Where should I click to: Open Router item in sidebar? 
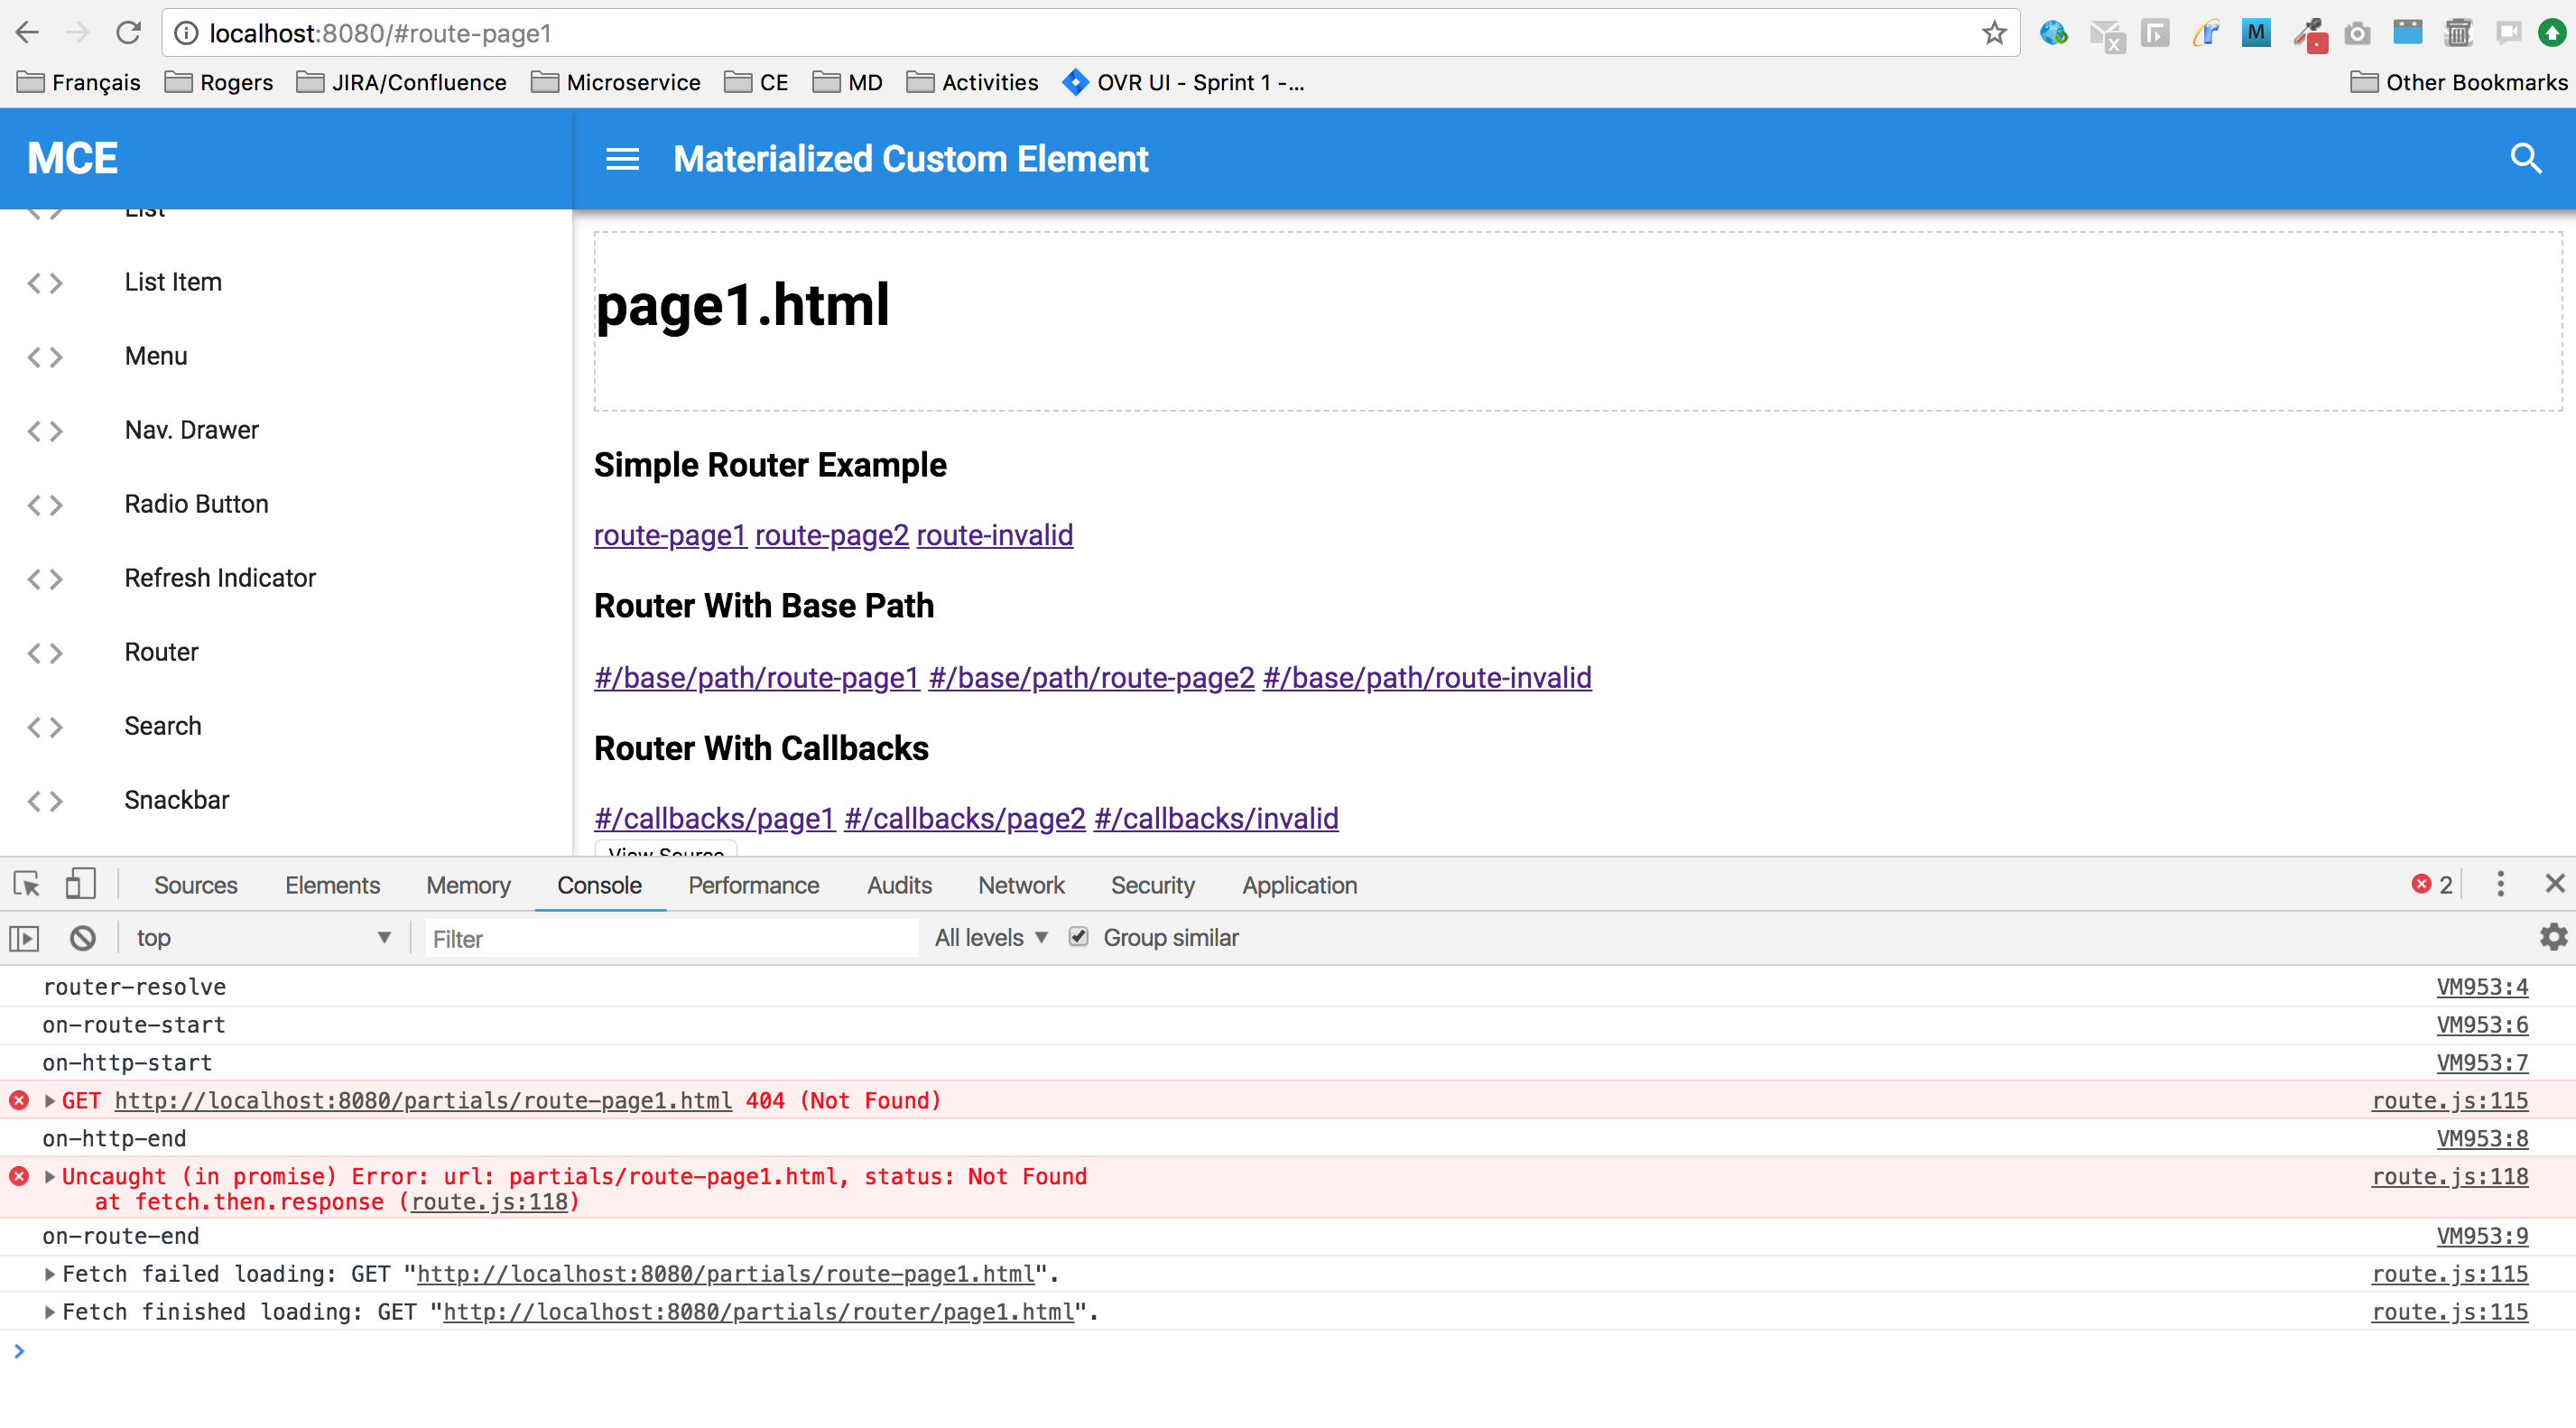click(x=161, y=652)
